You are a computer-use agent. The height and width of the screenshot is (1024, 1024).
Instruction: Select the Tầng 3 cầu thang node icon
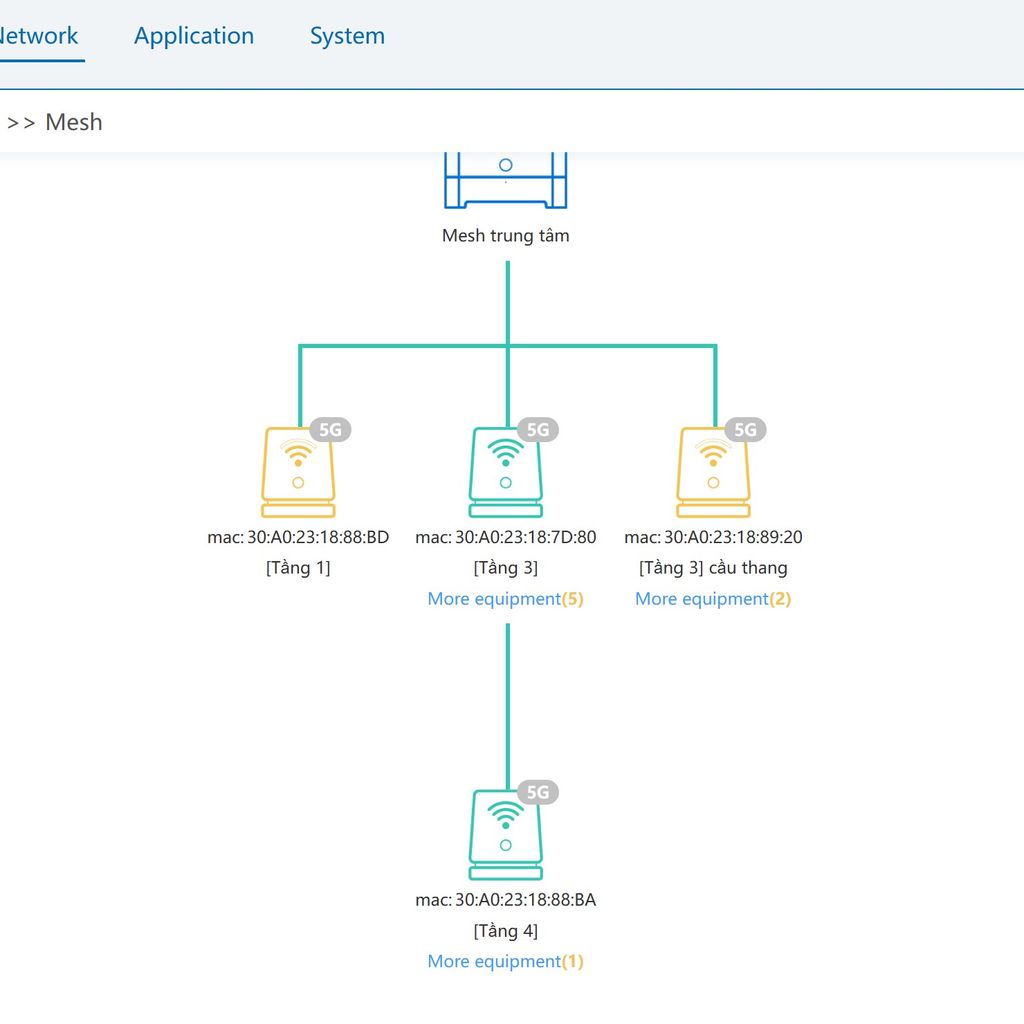pyautogui.click(x=713, y=472)
